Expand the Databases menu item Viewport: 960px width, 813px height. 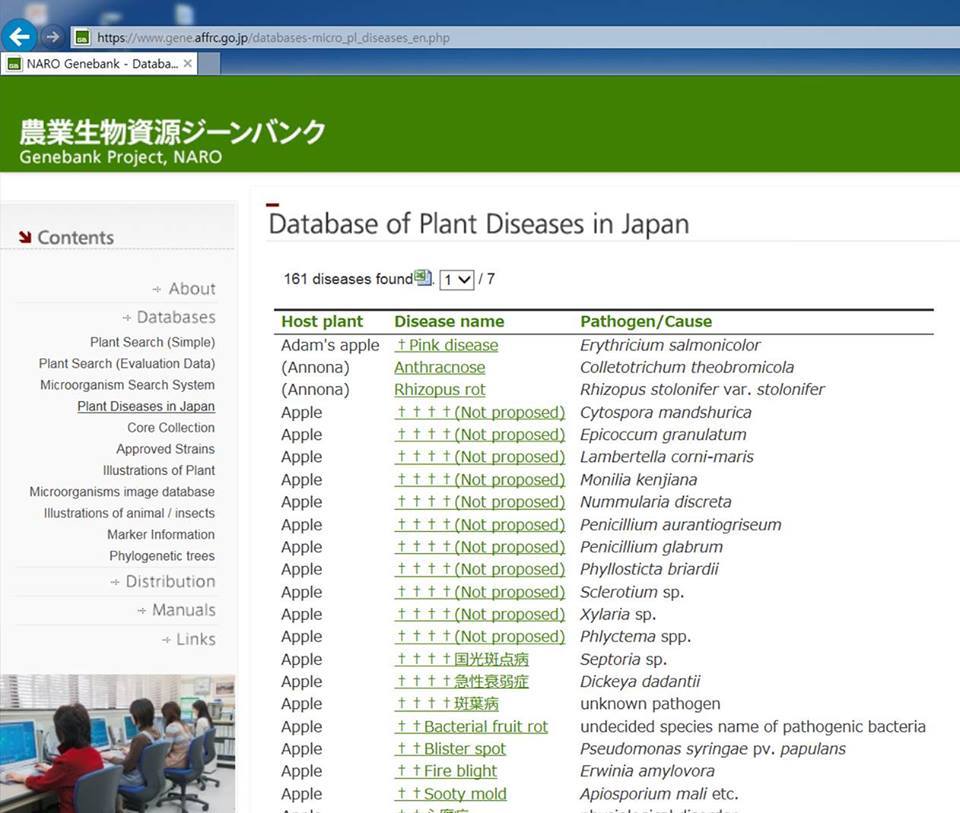pyautogui.click(x=170, y=317)
